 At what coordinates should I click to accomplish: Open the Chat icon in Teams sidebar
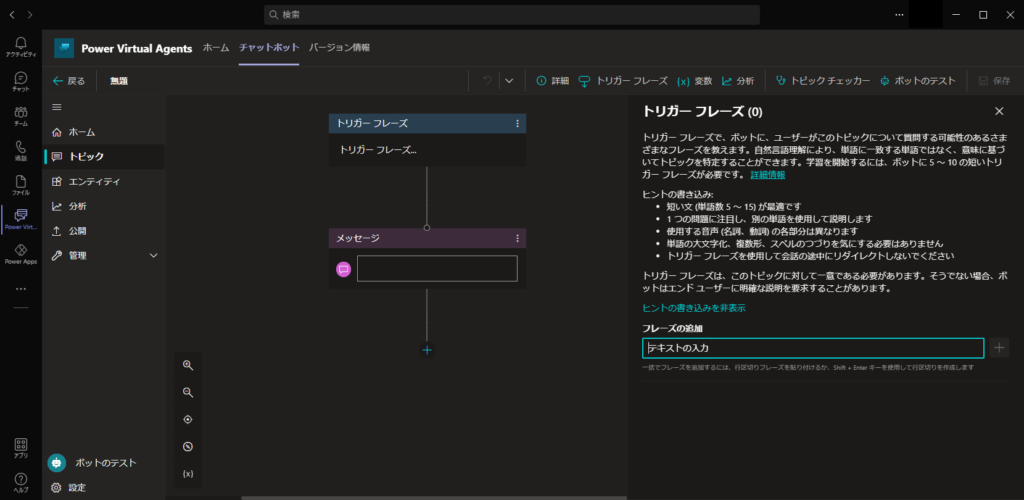click(x=21, y=81)
